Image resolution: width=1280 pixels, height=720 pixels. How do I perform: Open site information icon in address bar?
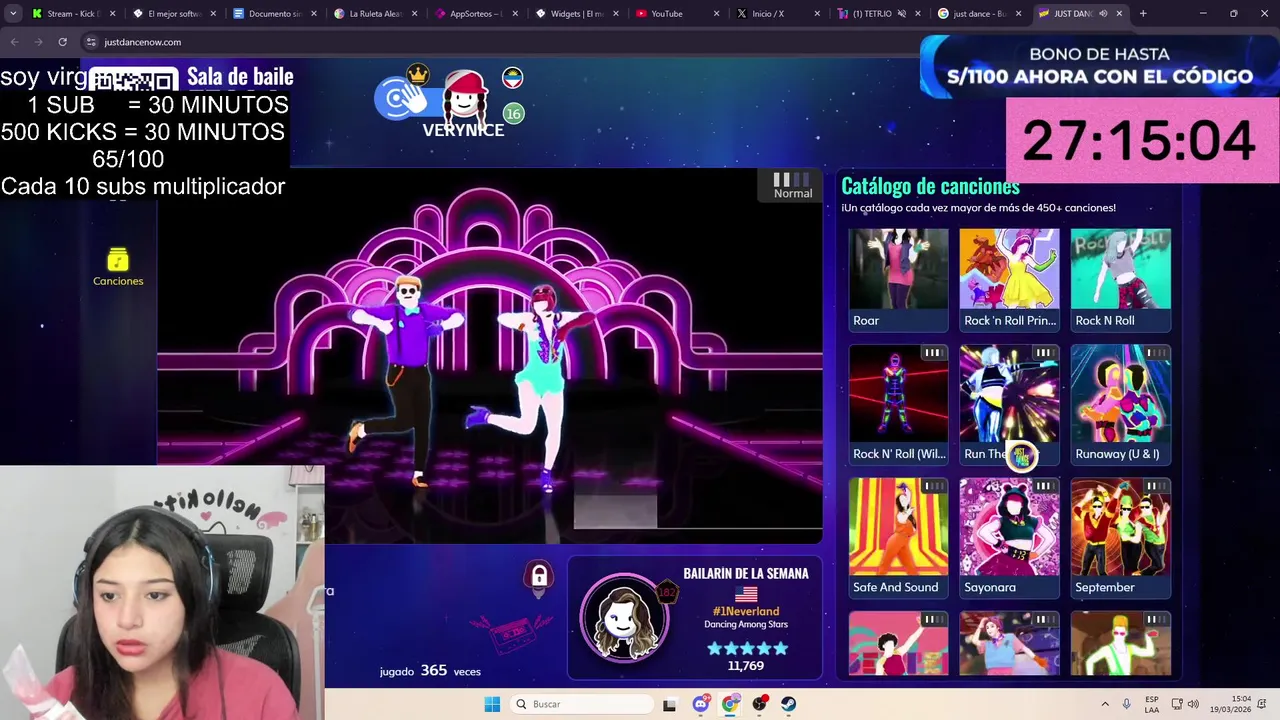[x=91, y=42]
